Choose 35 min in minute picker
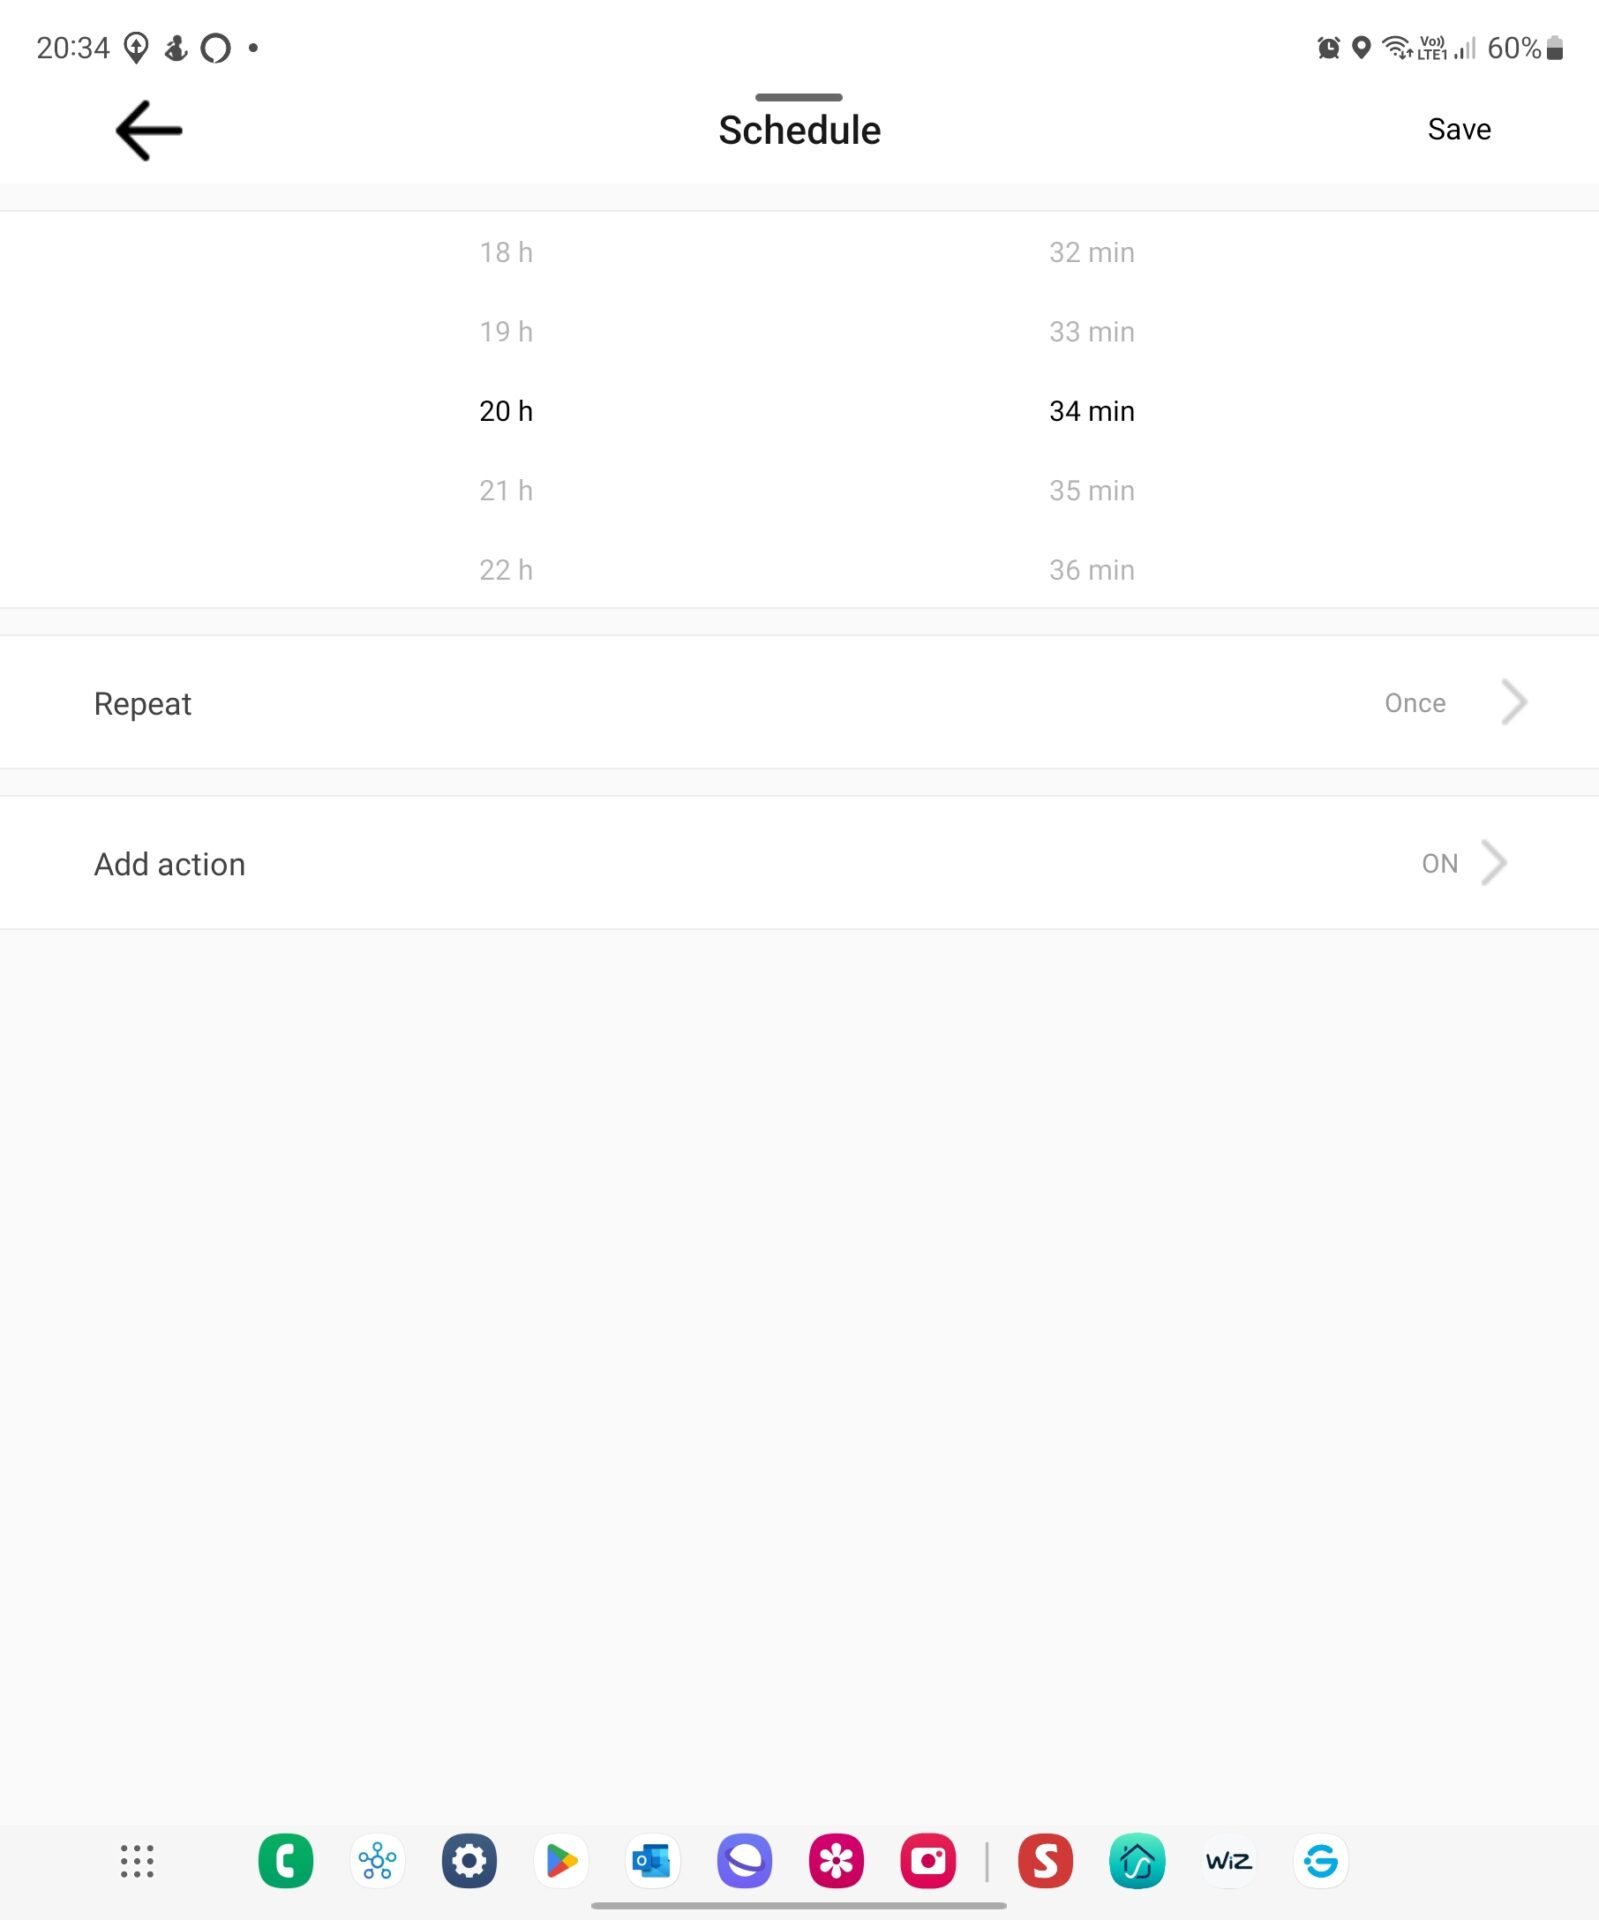 pos(1091,491)
